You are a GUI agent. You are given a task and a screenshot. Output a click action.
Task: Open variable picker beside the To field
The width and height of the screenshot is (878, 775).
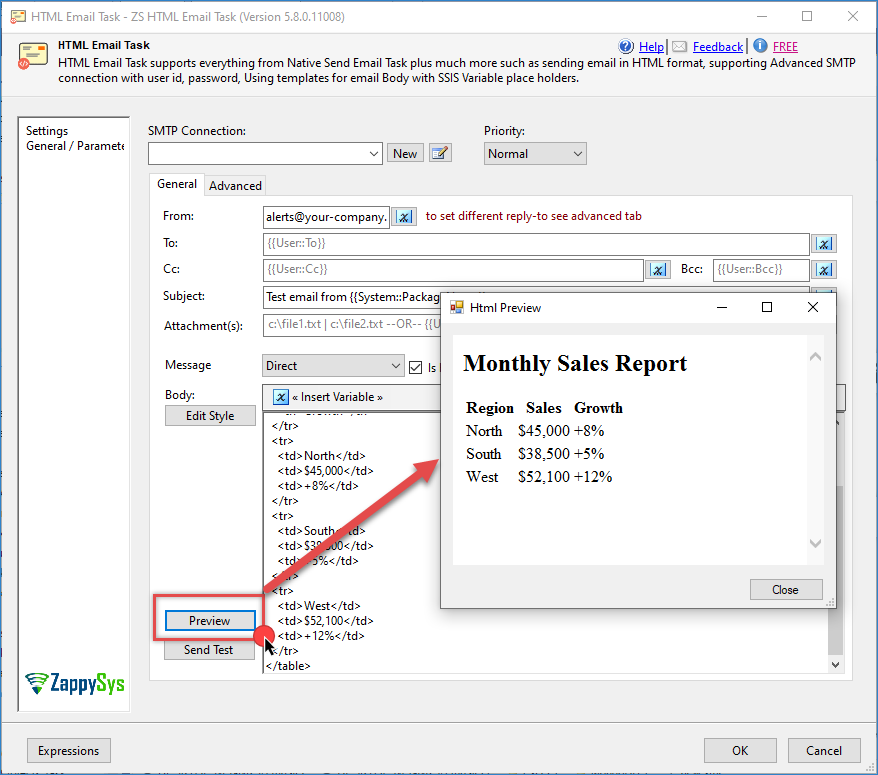point(824,243)
